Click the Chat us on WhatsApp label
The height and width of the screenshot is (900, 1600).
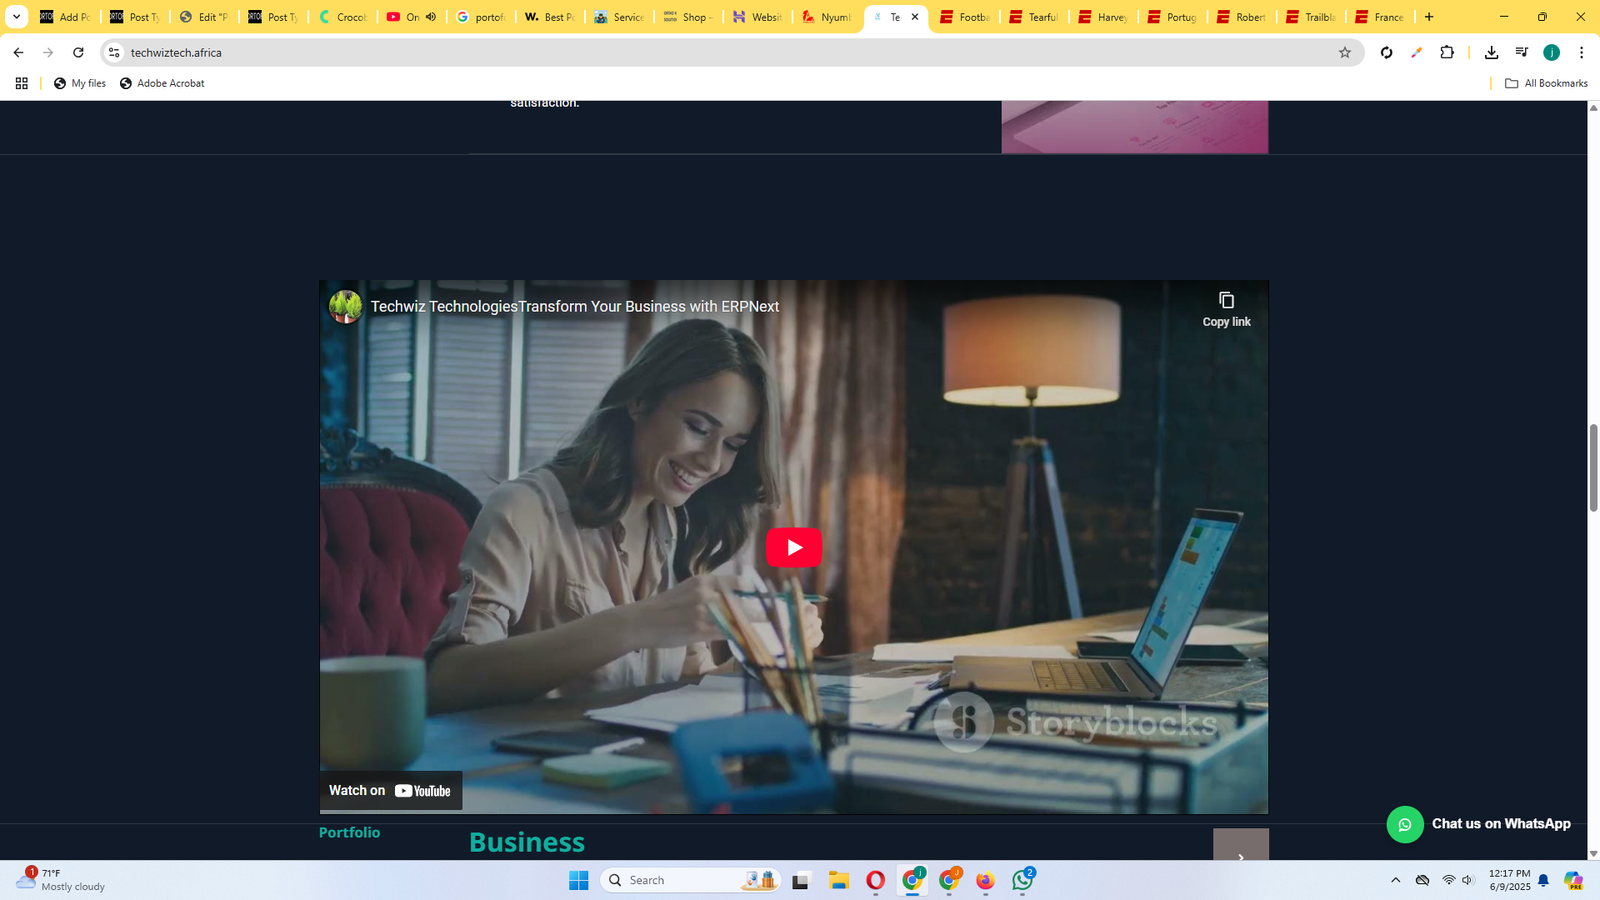point(1501,824)
